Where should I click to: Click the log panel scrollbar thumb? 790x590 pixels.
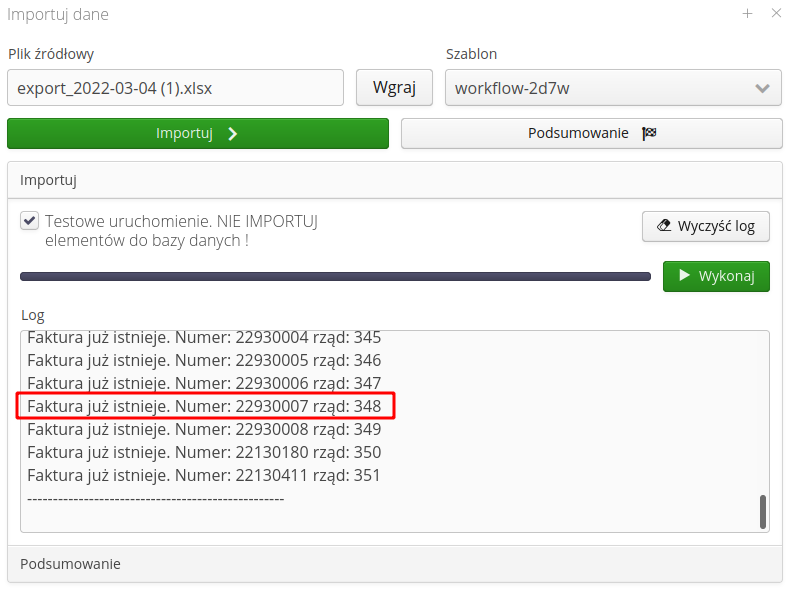click(763, 511)
